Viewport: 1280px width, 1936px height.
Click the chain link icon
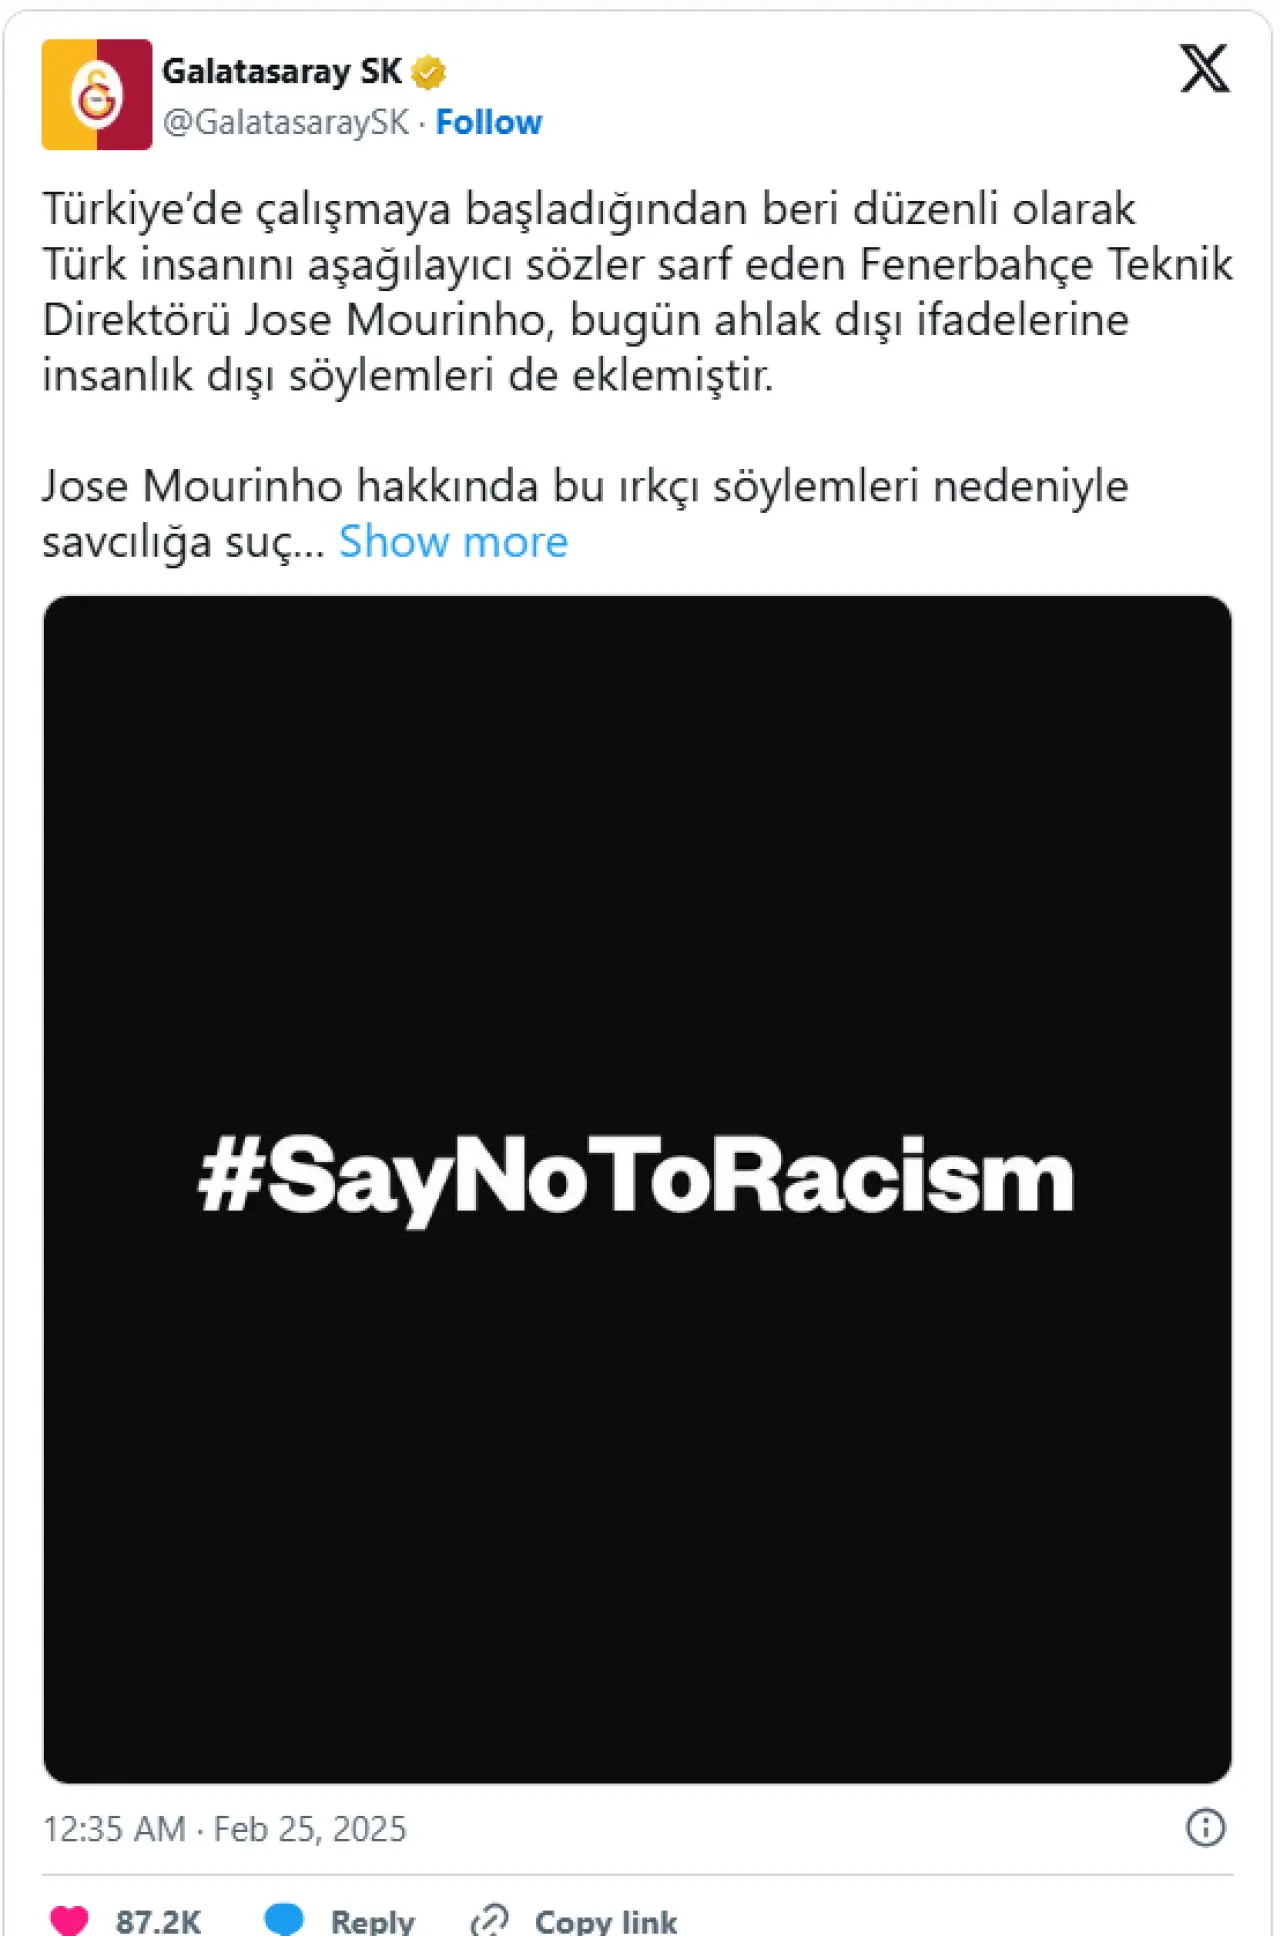tap(490, 1920)
